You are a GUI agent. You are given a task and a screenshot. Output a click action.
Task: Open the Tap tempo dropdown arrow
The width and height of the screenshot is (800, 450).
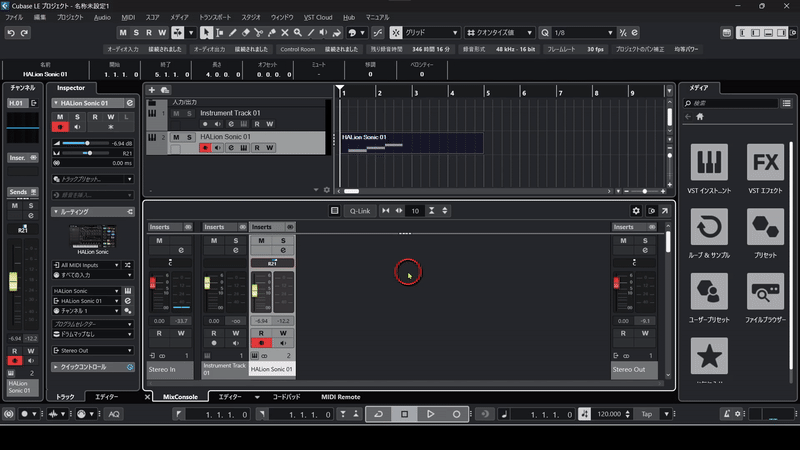pos(666,414)
